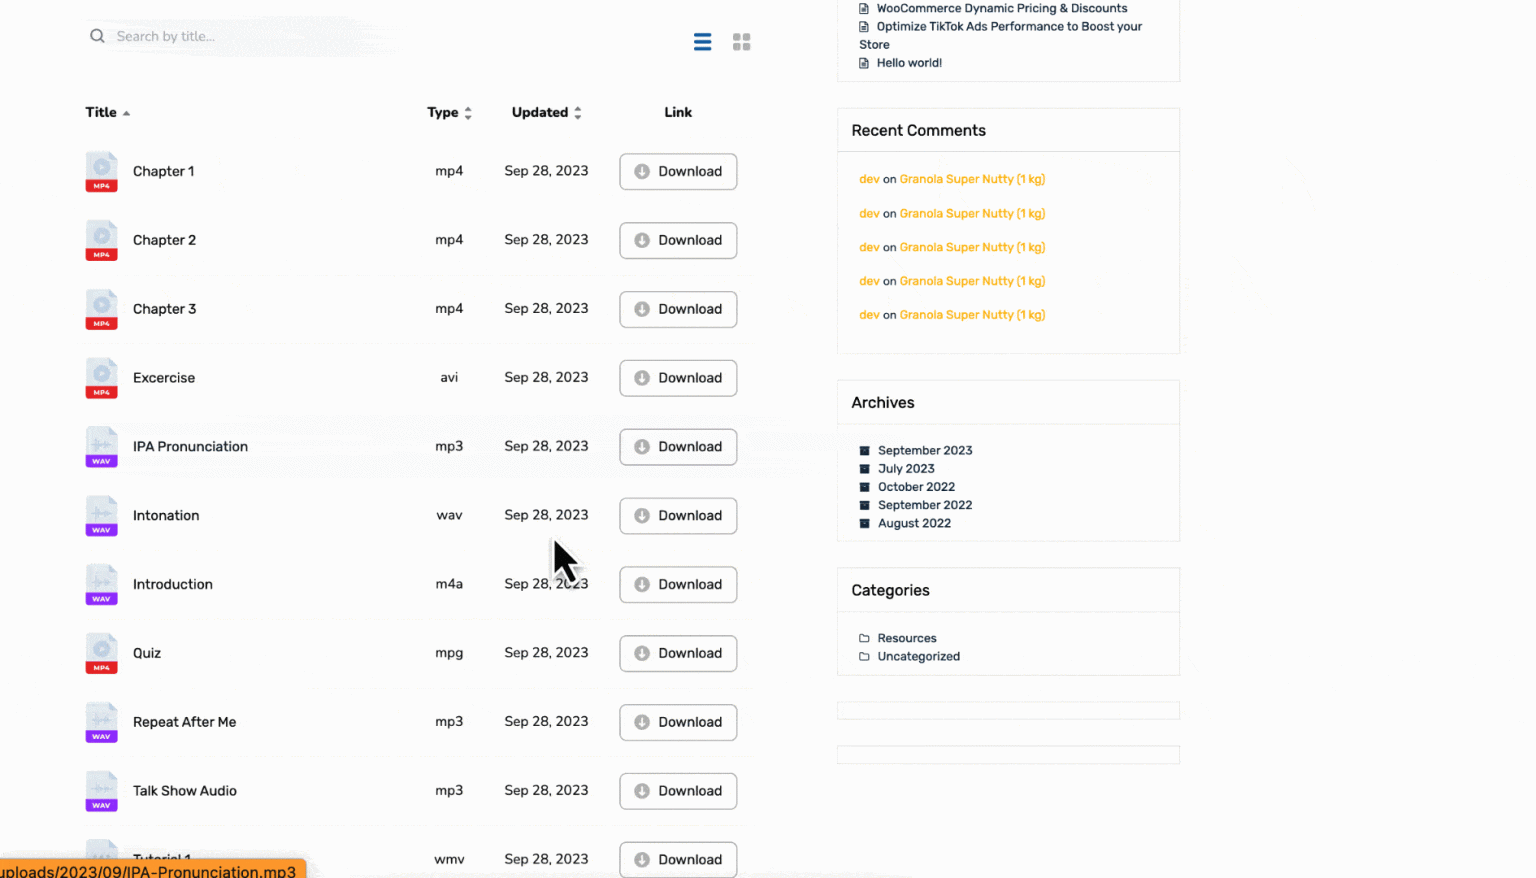Click the Excercise video file icon

point(101,378)
